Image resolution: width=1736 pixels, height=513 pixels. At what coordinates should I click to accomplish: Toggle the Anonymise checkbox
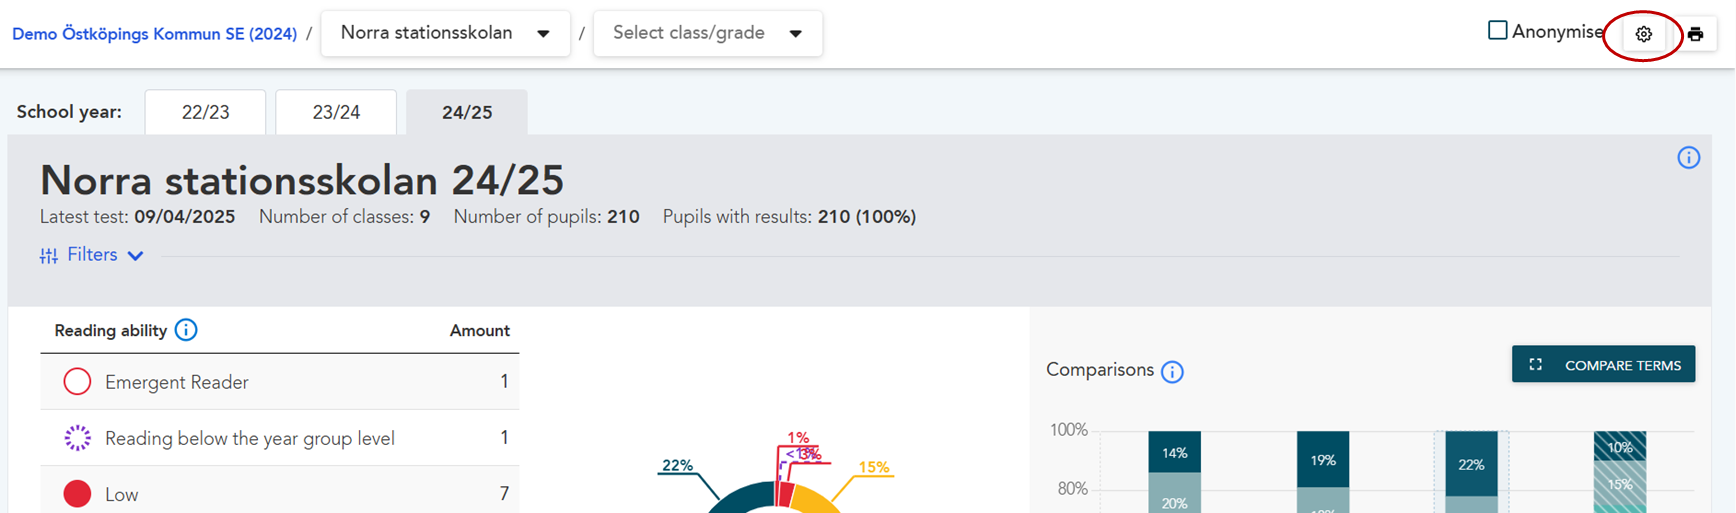[1497, 31]
